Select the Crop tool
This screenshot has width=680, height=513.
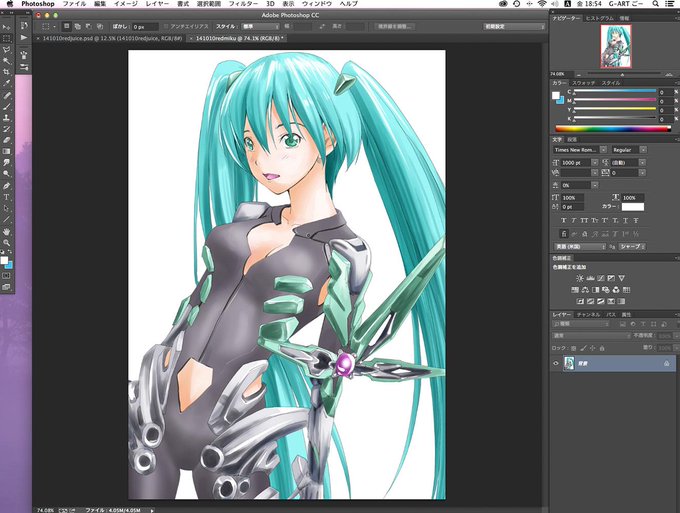pyautogui.click(x=7, y=72)
